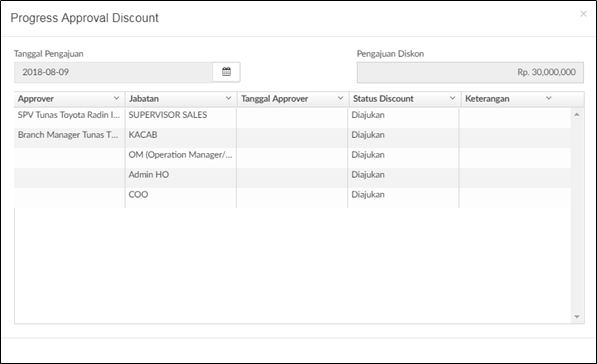Sort by the Status Discount header
This screenshot has height=364, width=597.
pos(383,99)
